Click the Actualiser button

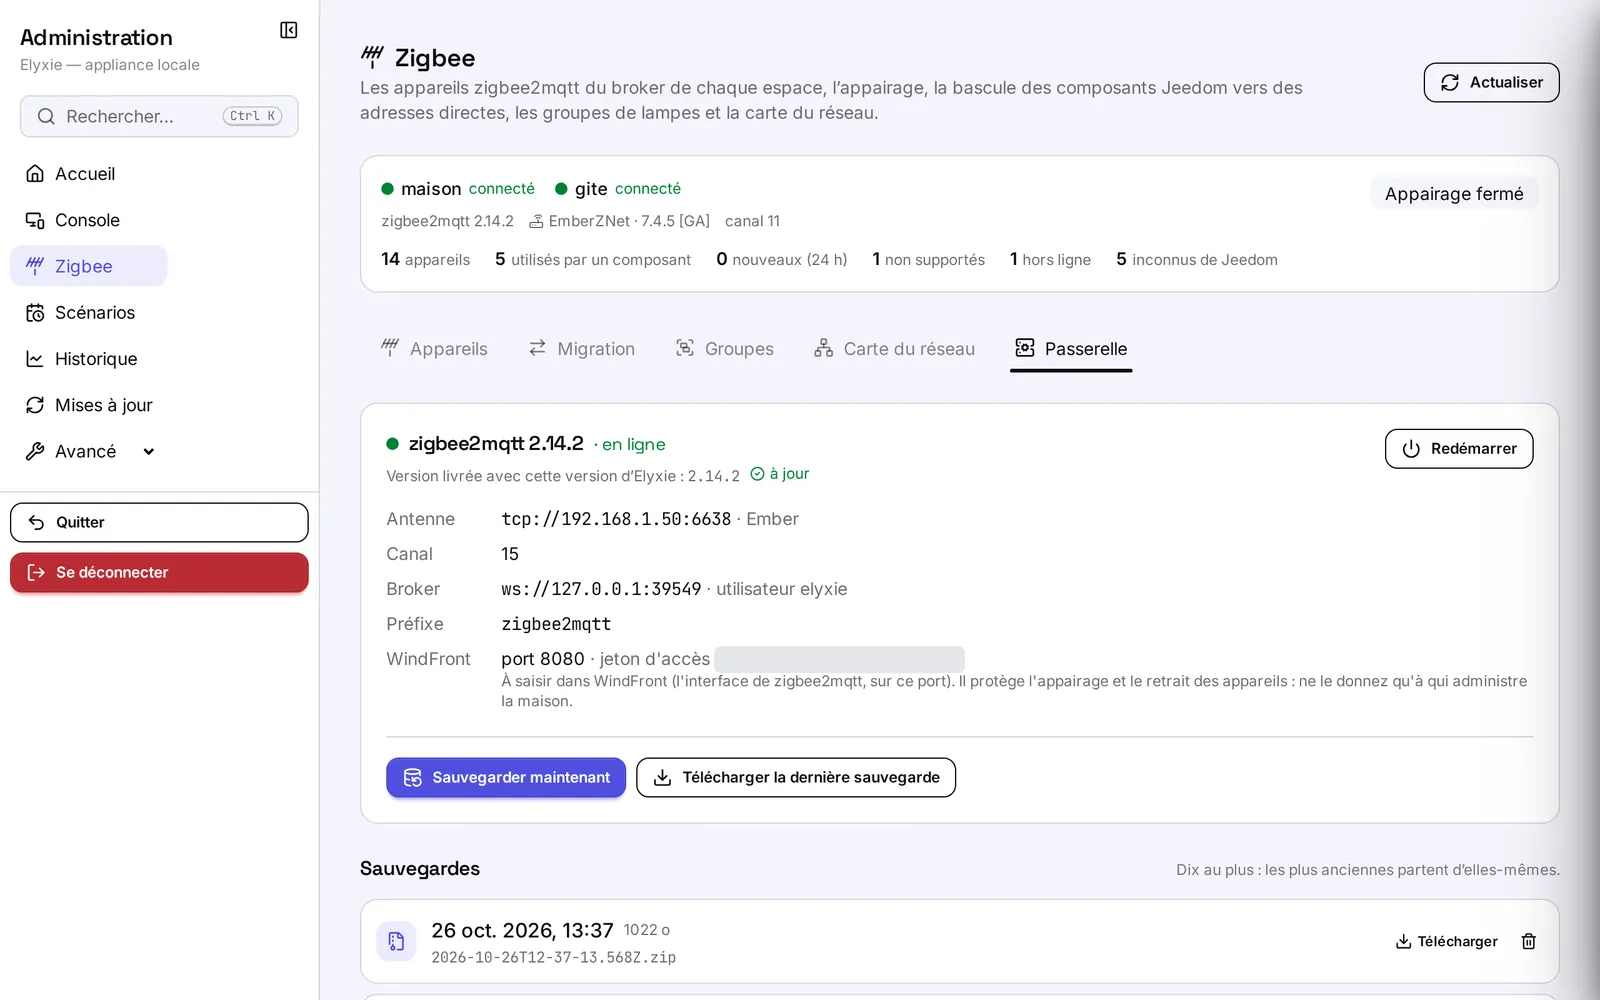pyautogui.click(x=1491, y=82)
